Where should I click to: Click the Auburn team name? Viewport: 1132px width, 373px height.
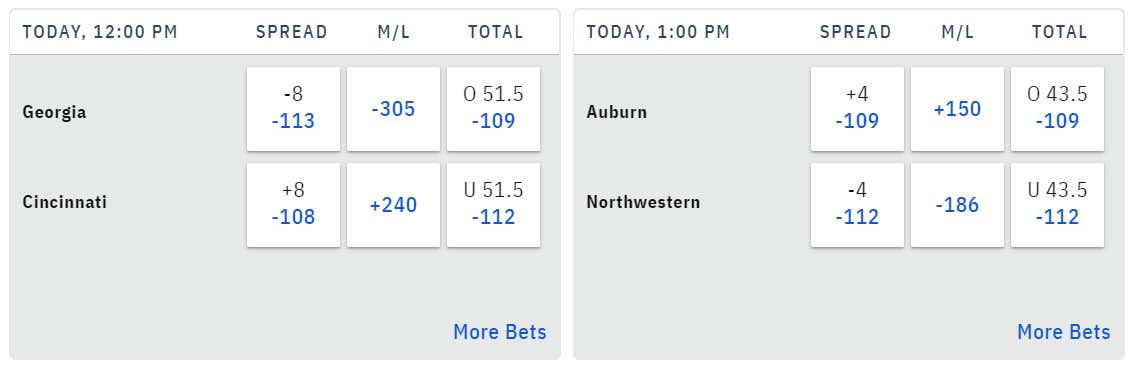click(x=617, y=113)
